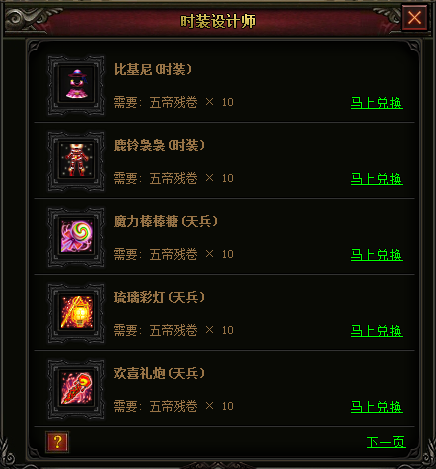Select the 欢喜礼炮 (天兵) name label

159,373
